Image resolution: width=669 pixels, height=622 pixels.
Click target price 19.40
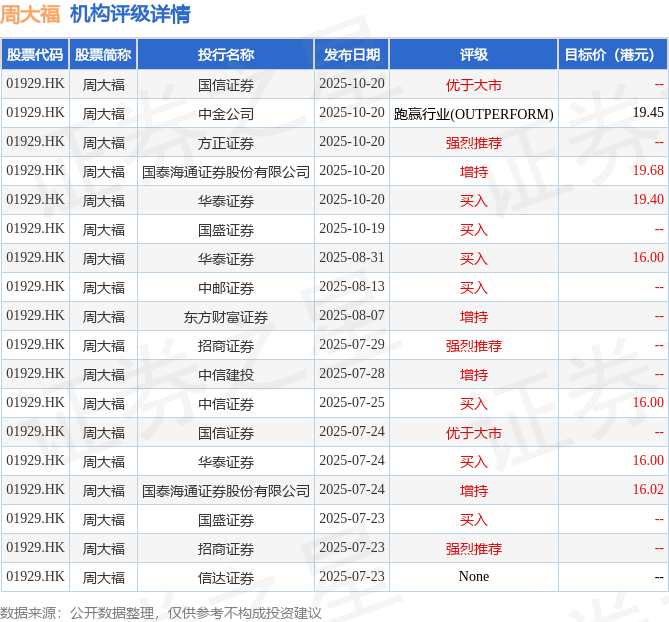point(648,199)
